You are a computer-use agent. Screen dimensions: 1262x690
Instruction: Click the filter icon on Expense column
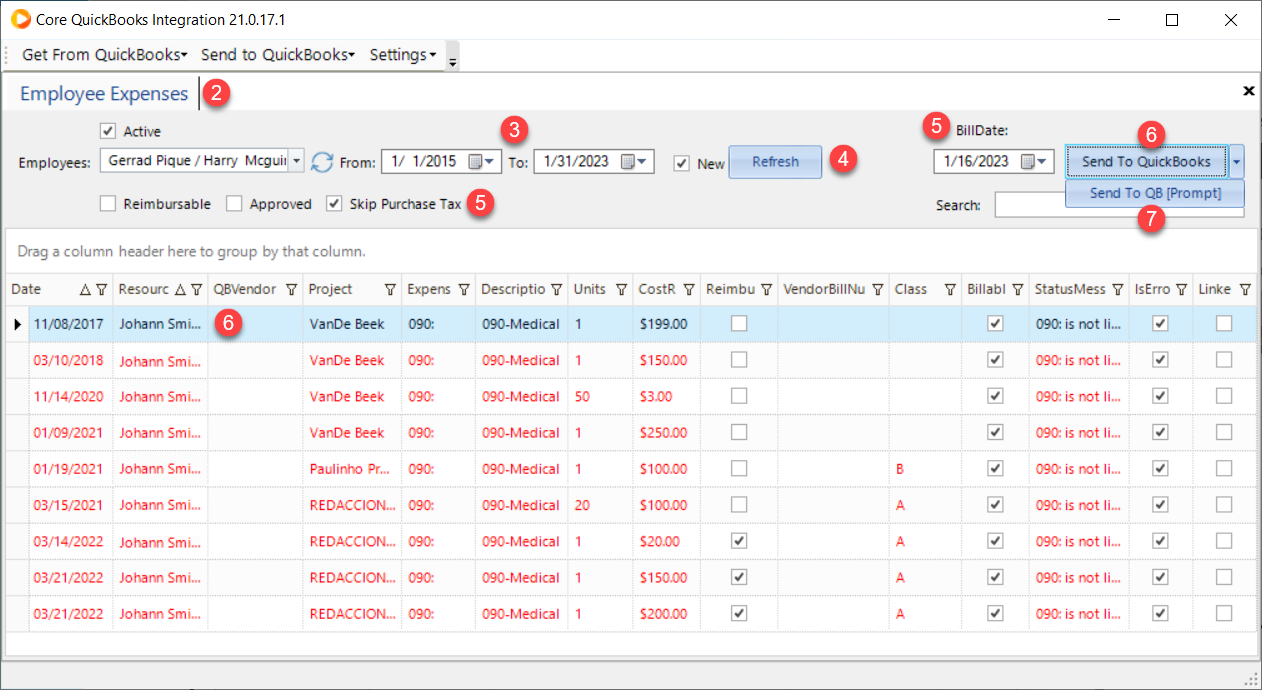464,289
